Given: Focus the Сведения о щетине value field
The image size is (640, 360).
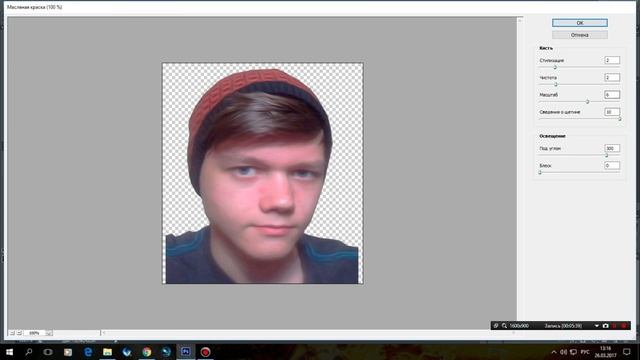Looking at the screenshot, I should (612, 112).
